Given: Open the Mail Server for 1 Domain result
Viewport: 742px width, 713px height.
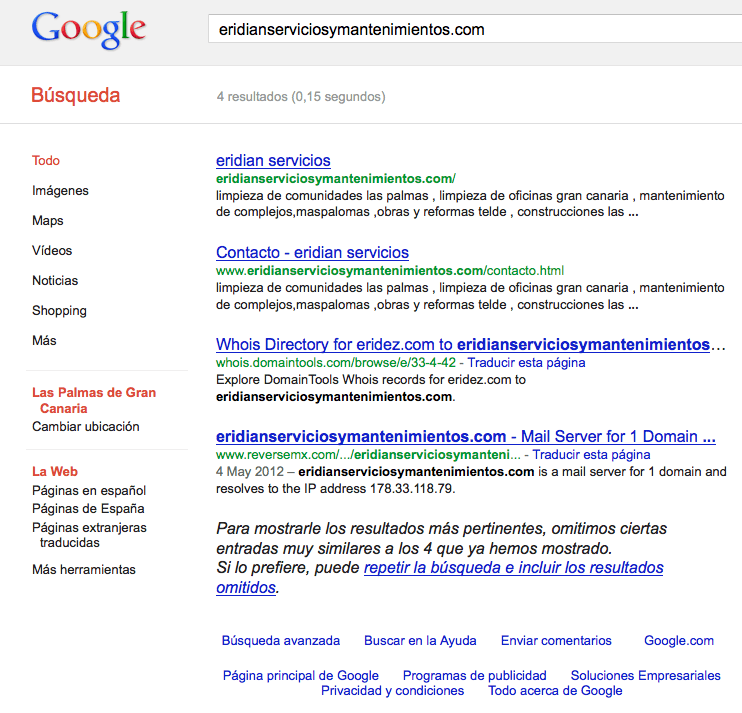Looking at the screenshot, I should tap(466, 436).
